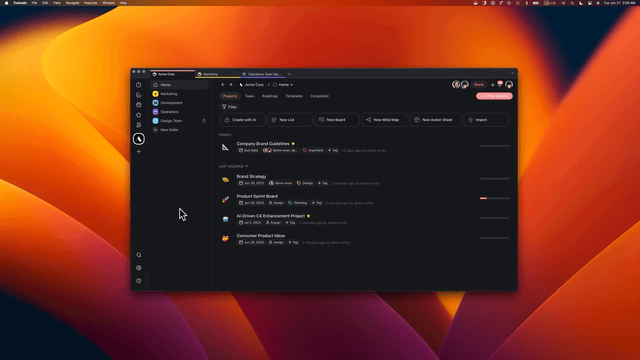Go back with the left arrow
This screenshot has height=360, width=640.
(x=223, y=84)
